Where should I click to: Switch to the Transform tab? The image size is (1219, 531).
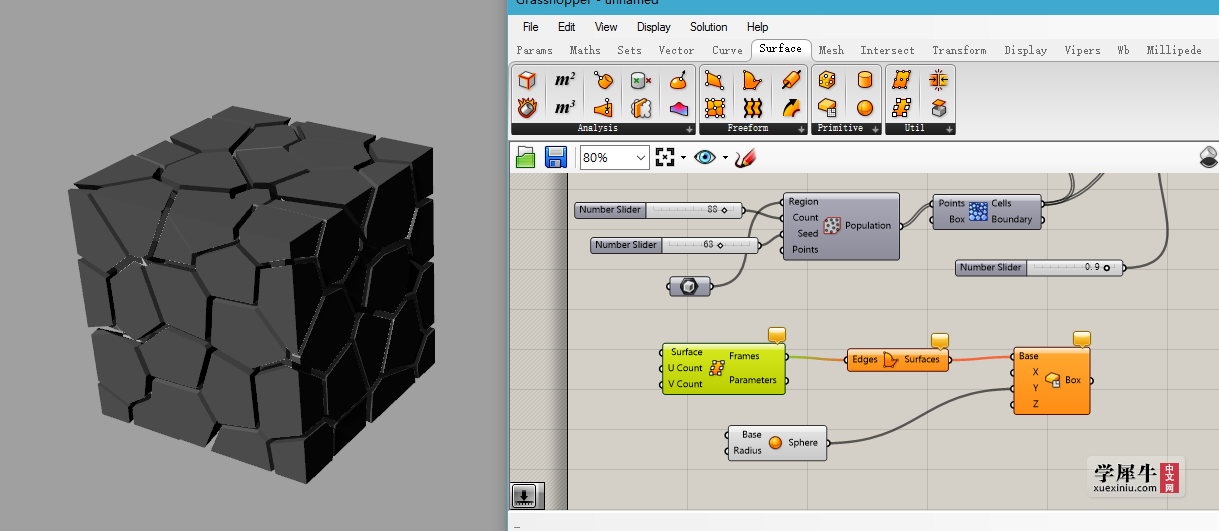click(959, 50)
